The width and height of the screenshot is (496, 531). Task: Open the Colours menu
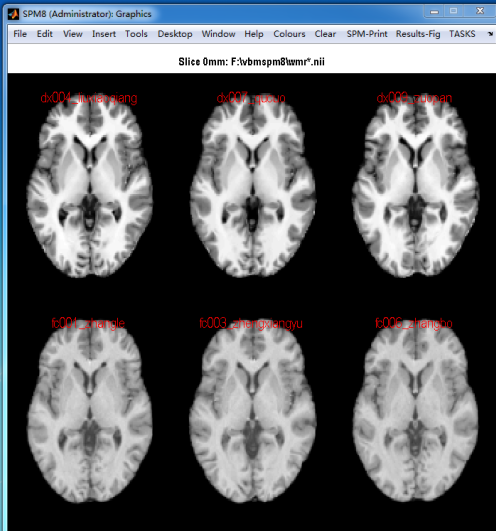pos(289,34)
